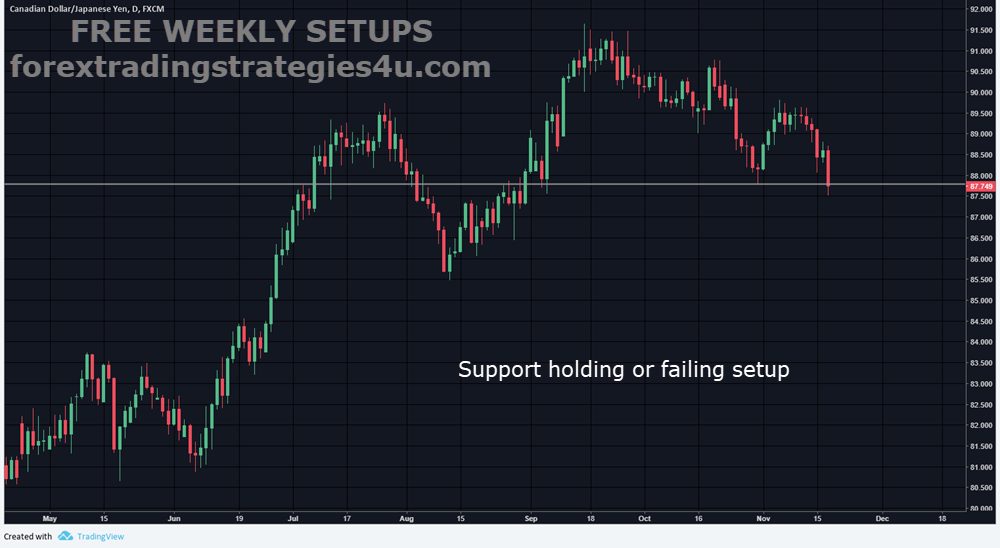Click the 'FREE WEEKLY SETUPS' heading
The height and width of the screenshot is (548, 1000).
(x=250, y=32)
